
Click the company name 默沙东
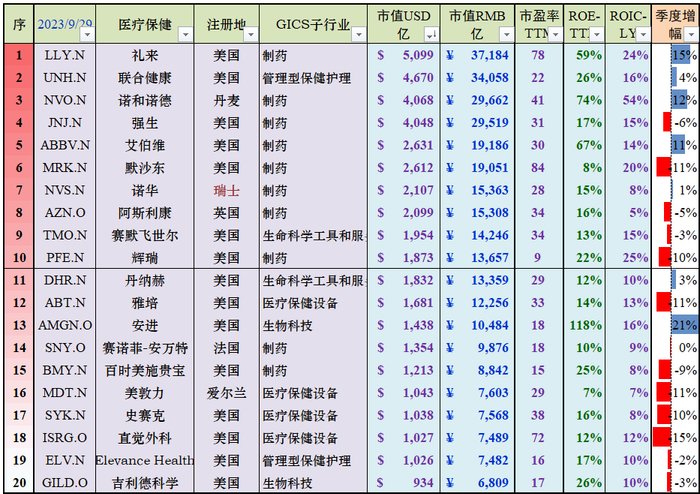click(x=145, y=168)
